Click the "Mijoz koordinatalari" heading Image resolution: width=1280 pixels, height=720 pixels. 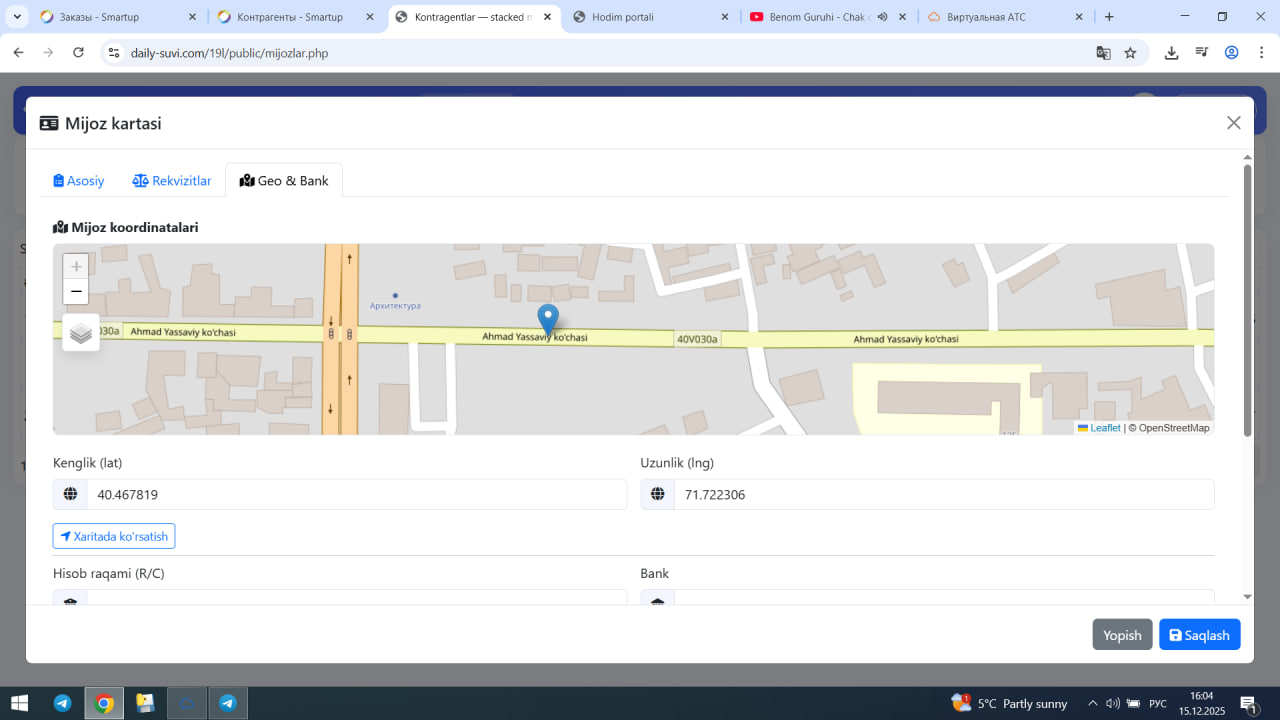tap(126, 227)
